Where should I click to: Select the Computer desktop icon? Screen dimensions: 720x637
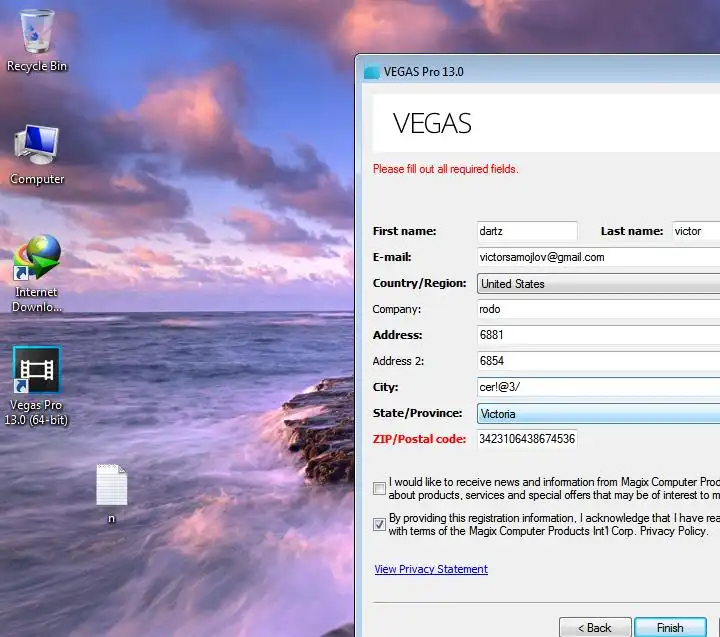(x=37, y=154)
